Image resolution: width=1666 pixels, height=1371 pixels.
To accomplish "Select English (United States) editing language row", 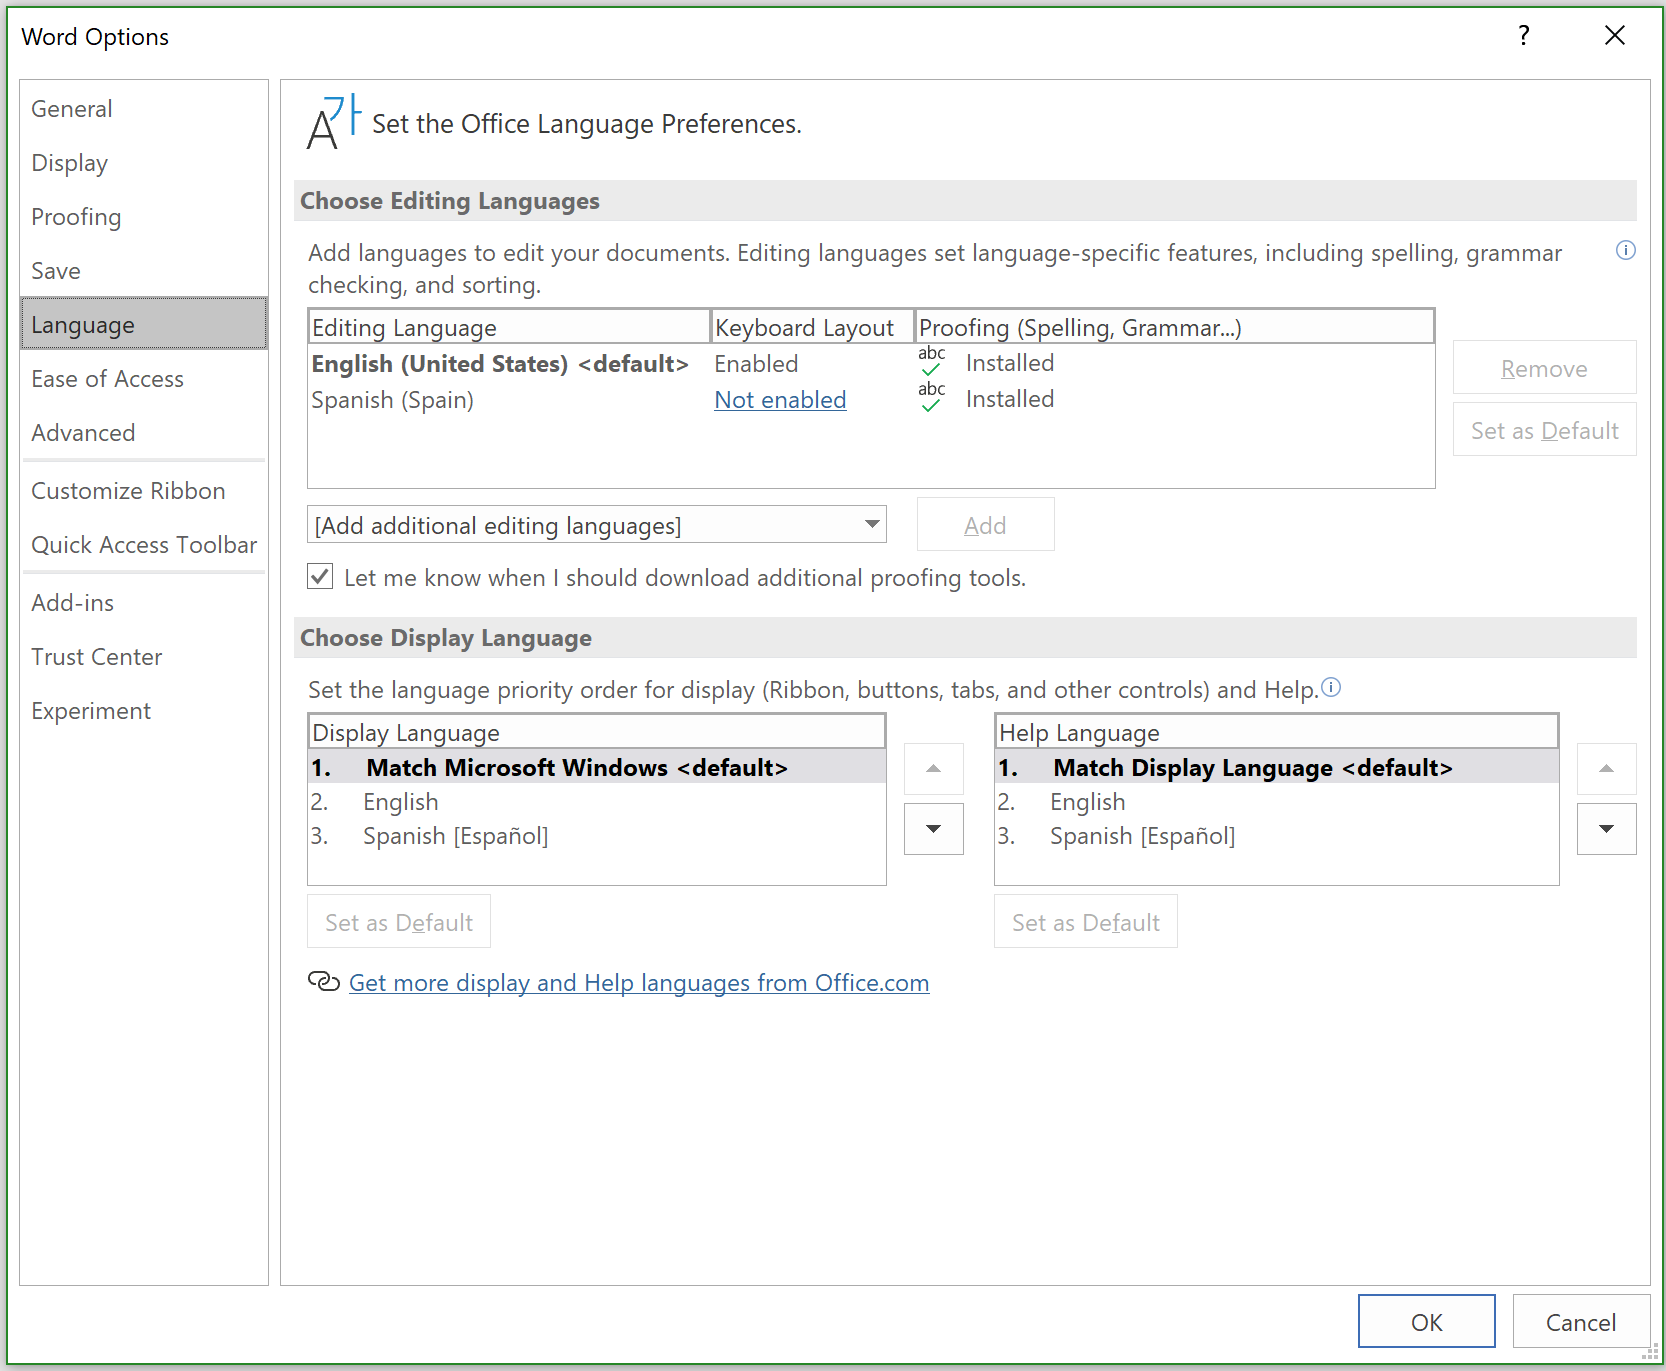I will (500, 363).
